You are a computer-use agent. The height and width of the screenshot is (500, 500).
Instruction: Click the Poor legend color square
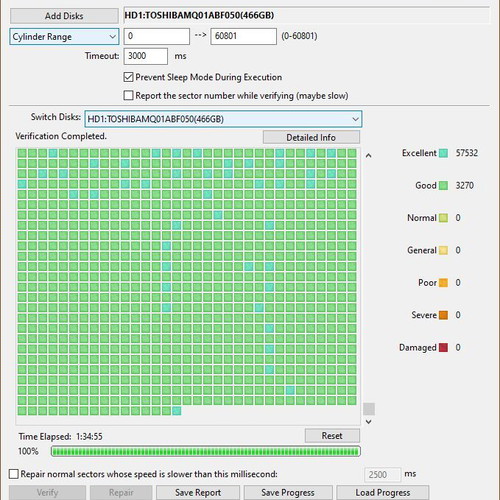coord(443,283)
